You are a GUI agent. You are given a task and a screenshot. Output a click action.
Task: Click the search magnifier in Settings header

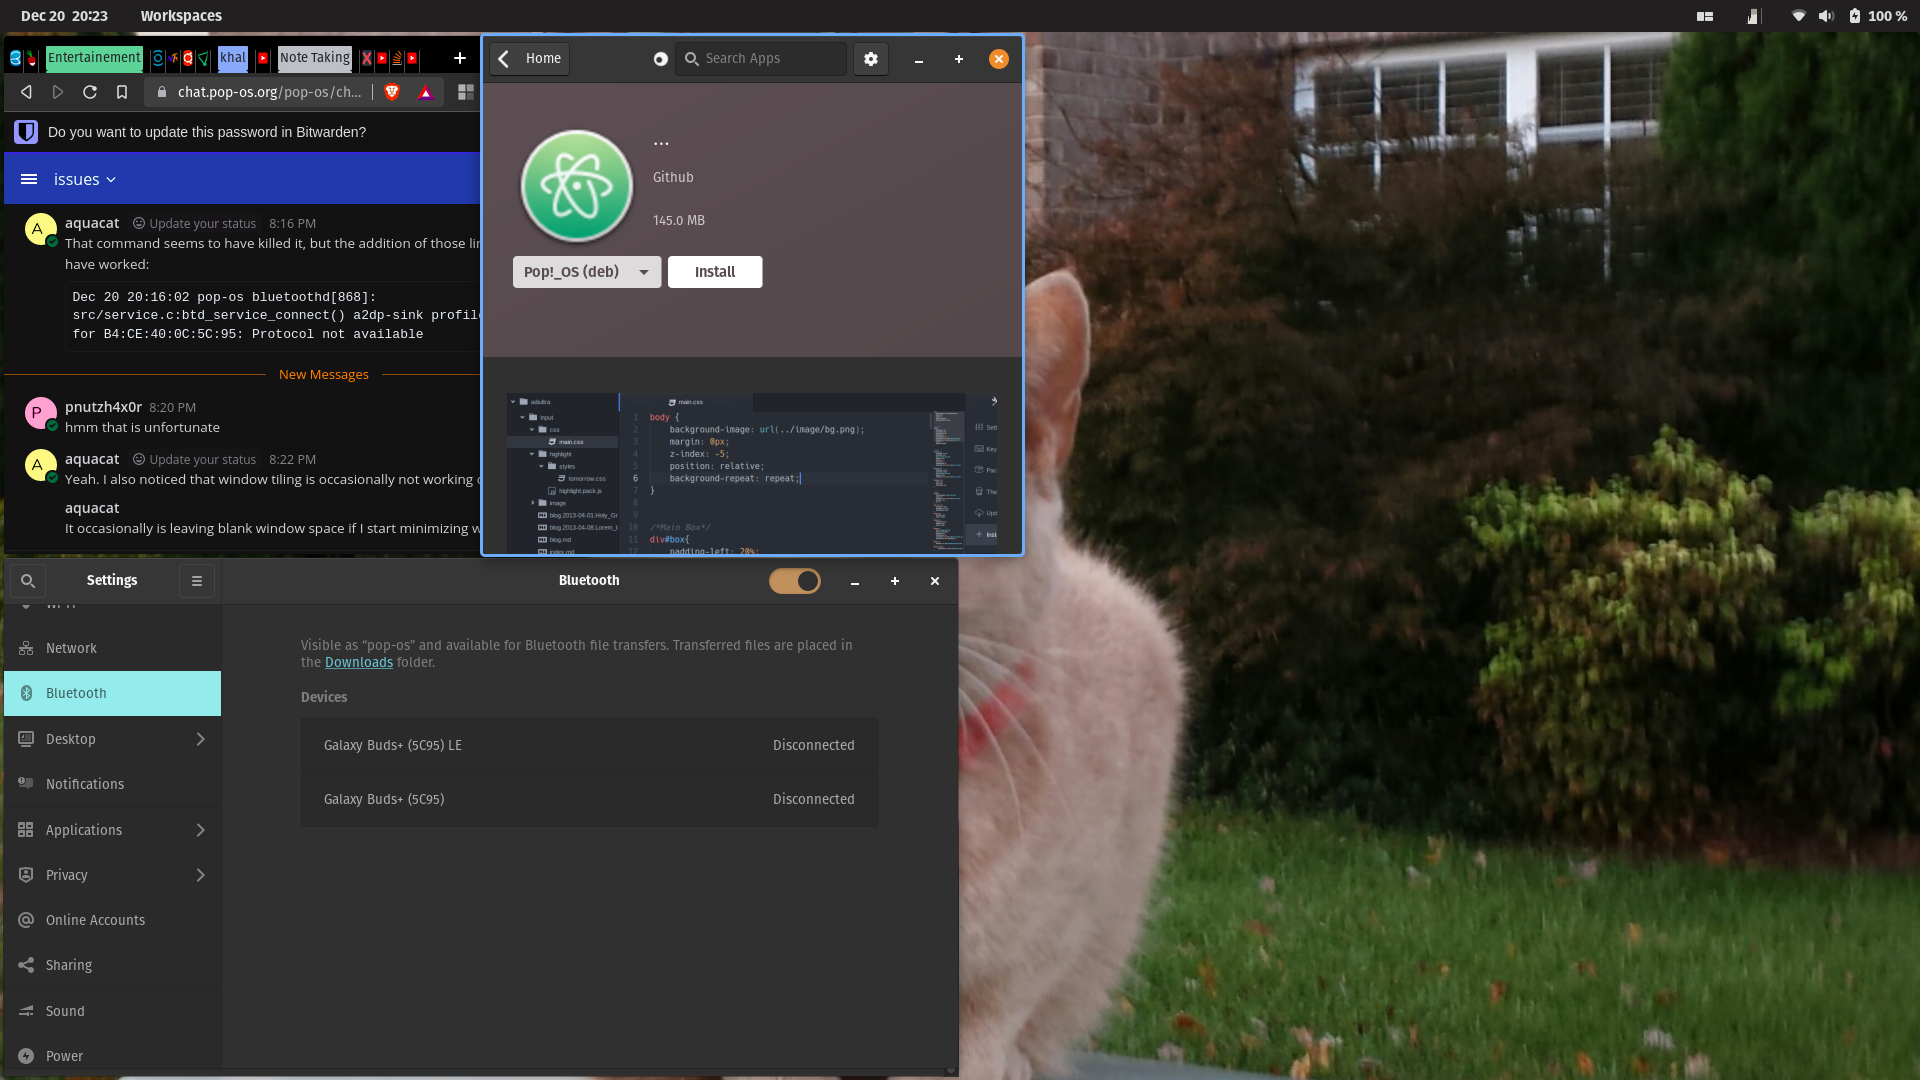28,581
